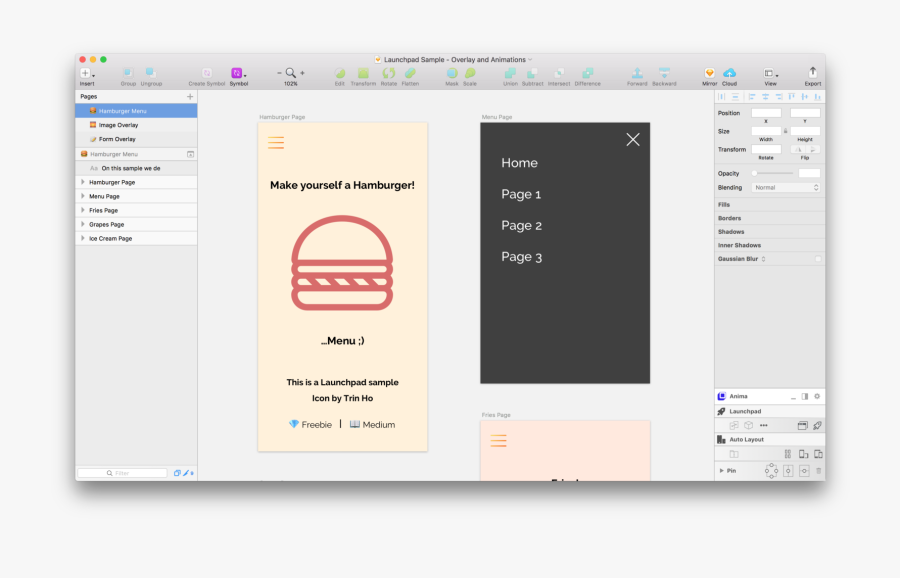Expand the Ice Cream Page artboard
This screenshot has width=900, height=578.
[x=83, y=238]
